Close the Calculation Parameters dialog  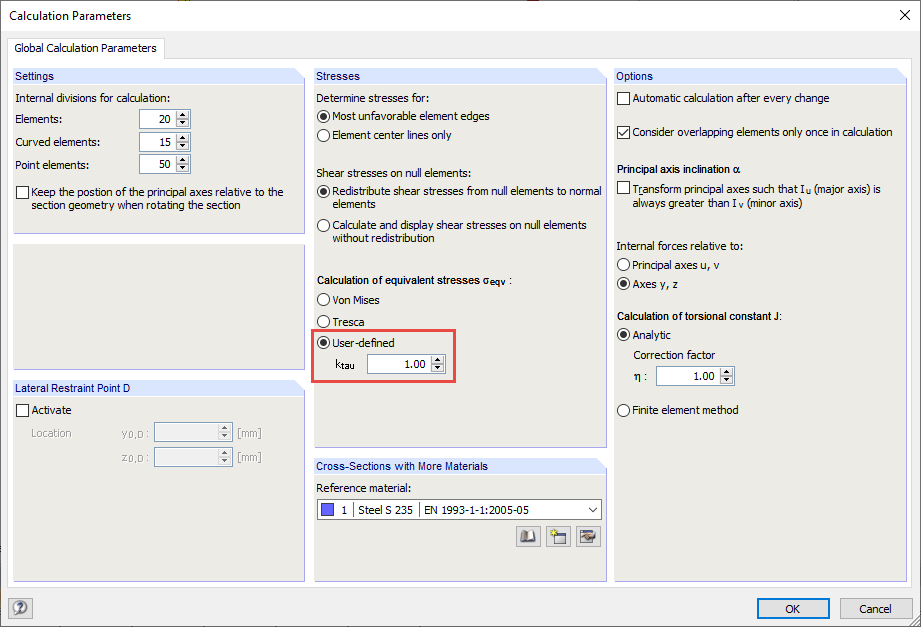(905, 15)
